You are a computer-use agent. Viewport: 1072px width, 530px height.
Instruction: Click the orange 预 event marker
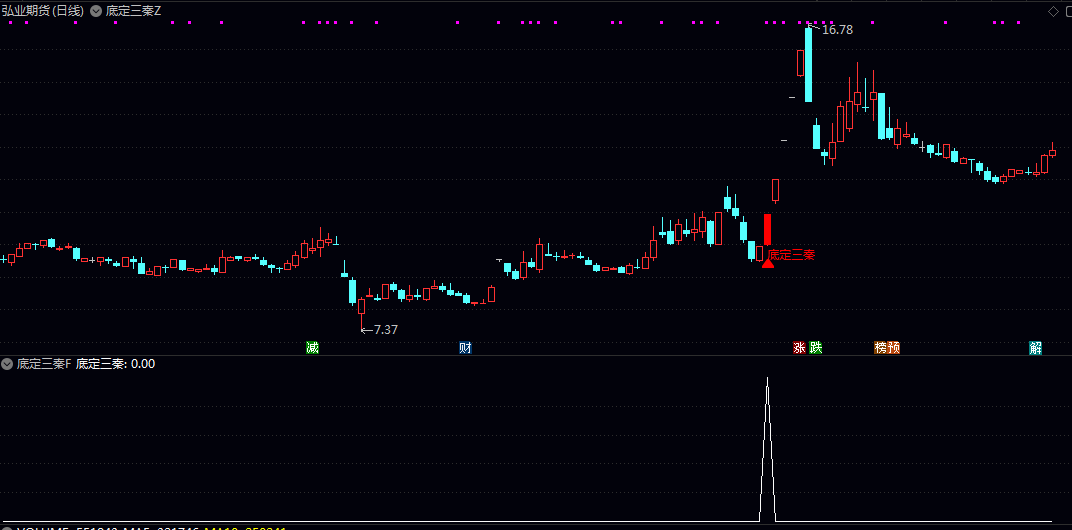894,347
